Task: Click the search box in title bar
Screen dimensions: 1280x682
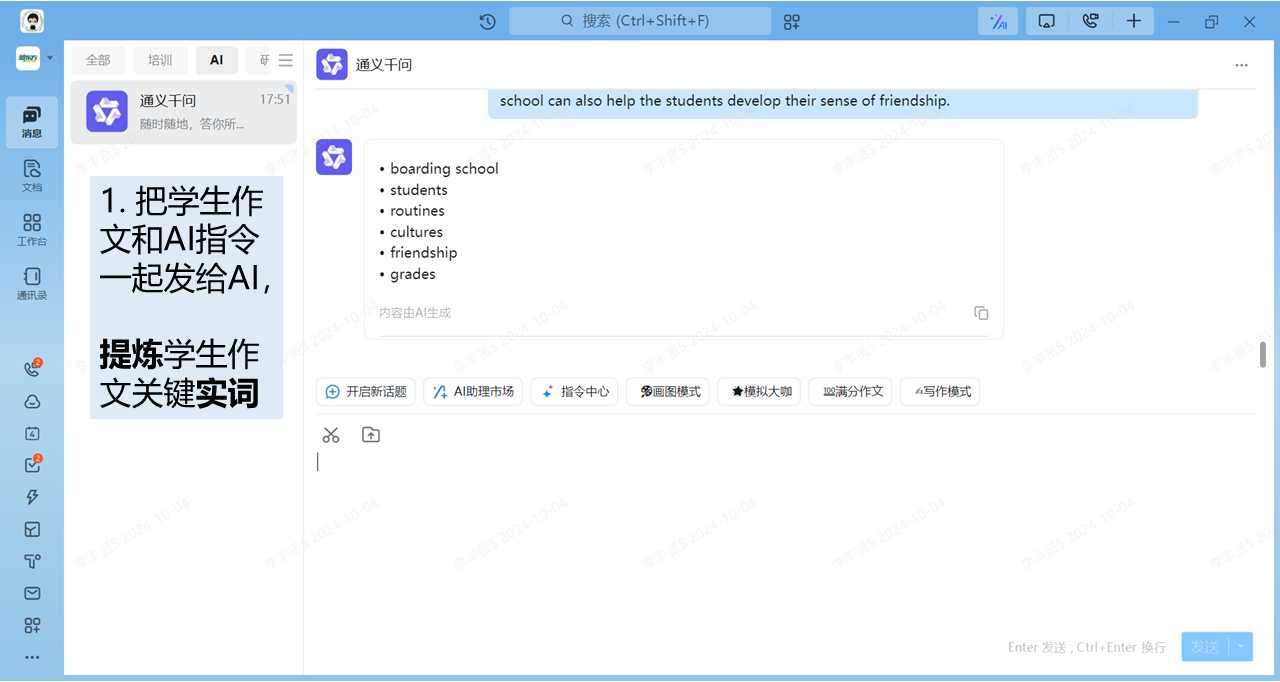Action: [640, 21]
